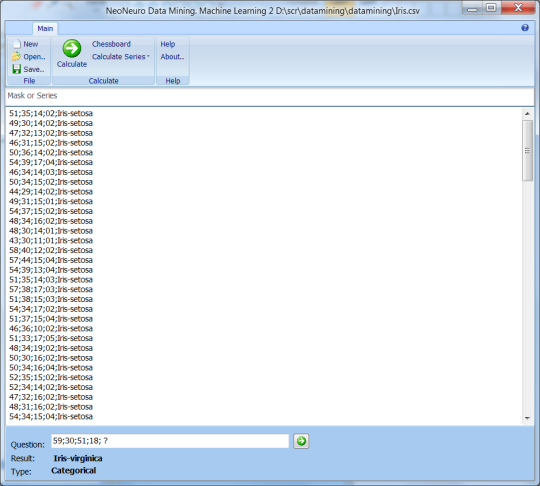Open the Help ribbon command
Viewport: 540px width, 486px height.
(x=168, y=44)
